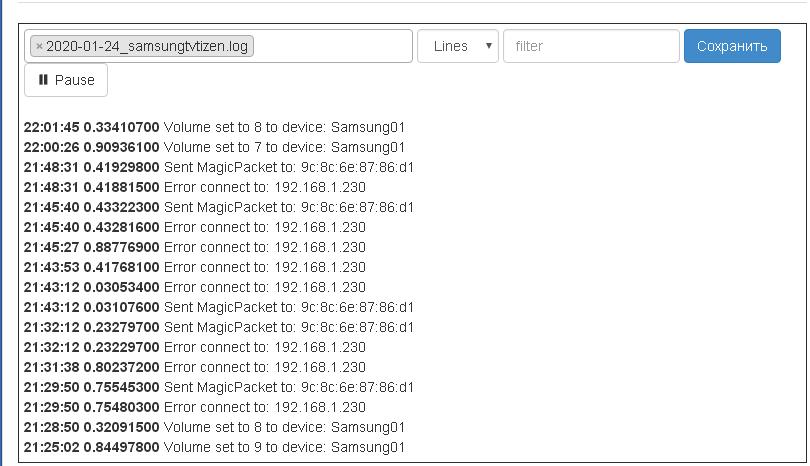
Task: Select the 21:32:12 Sent MagicPacket line
Action: [219, 327]
